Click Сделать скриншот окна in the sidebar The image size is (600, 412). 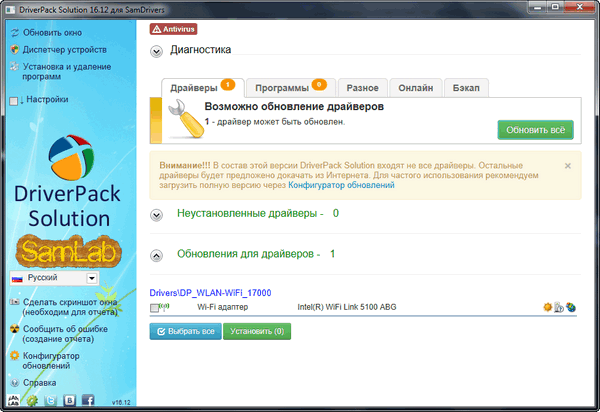point(70,307)
